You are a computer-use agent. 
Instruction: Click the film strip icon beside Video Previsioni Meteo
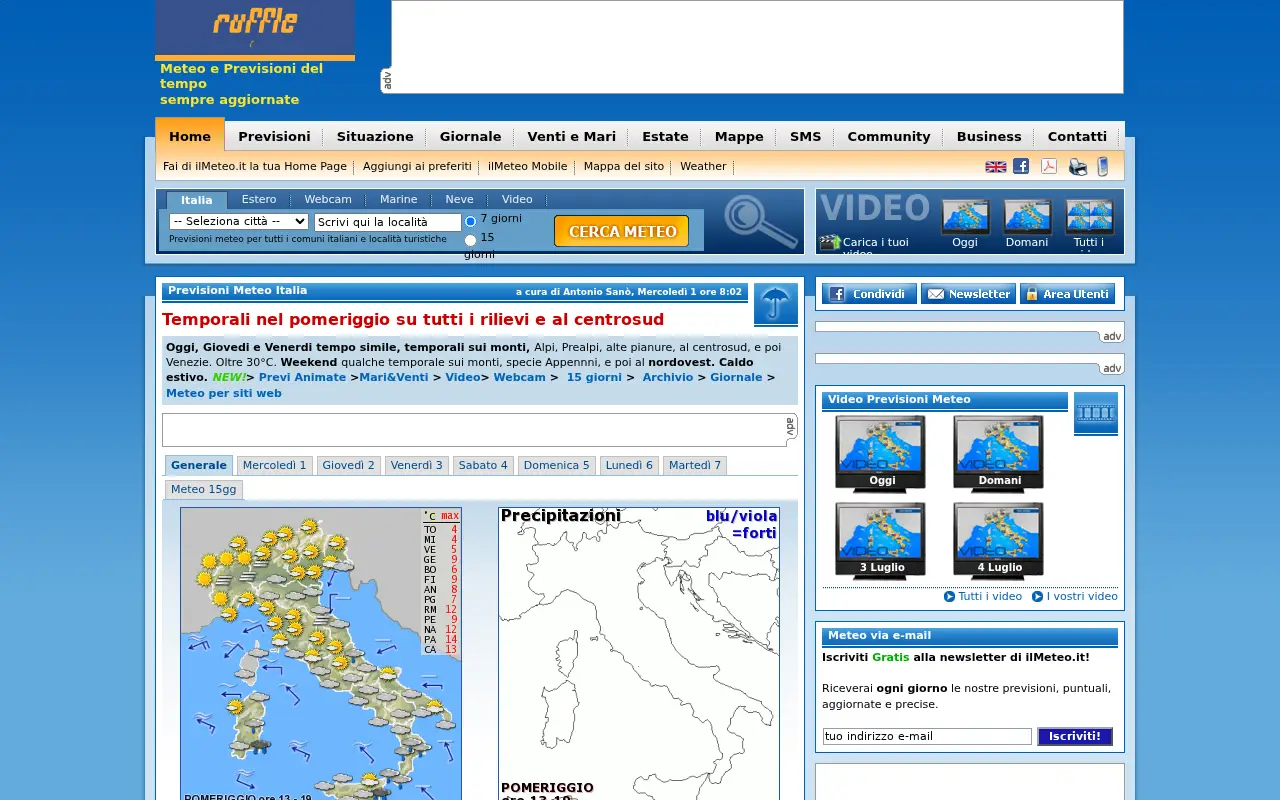point(1096,413)
